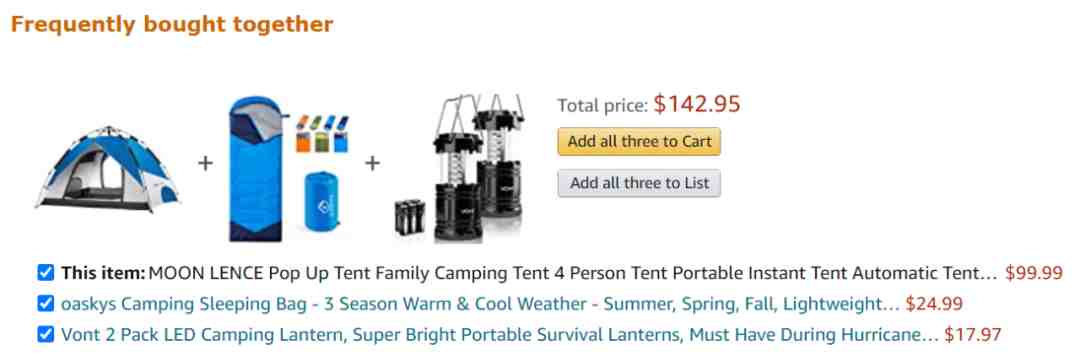Untick the Vont LED Camping Lantern checkbox
This screenshot has height=361, width=1080.
tap(45, 335)
